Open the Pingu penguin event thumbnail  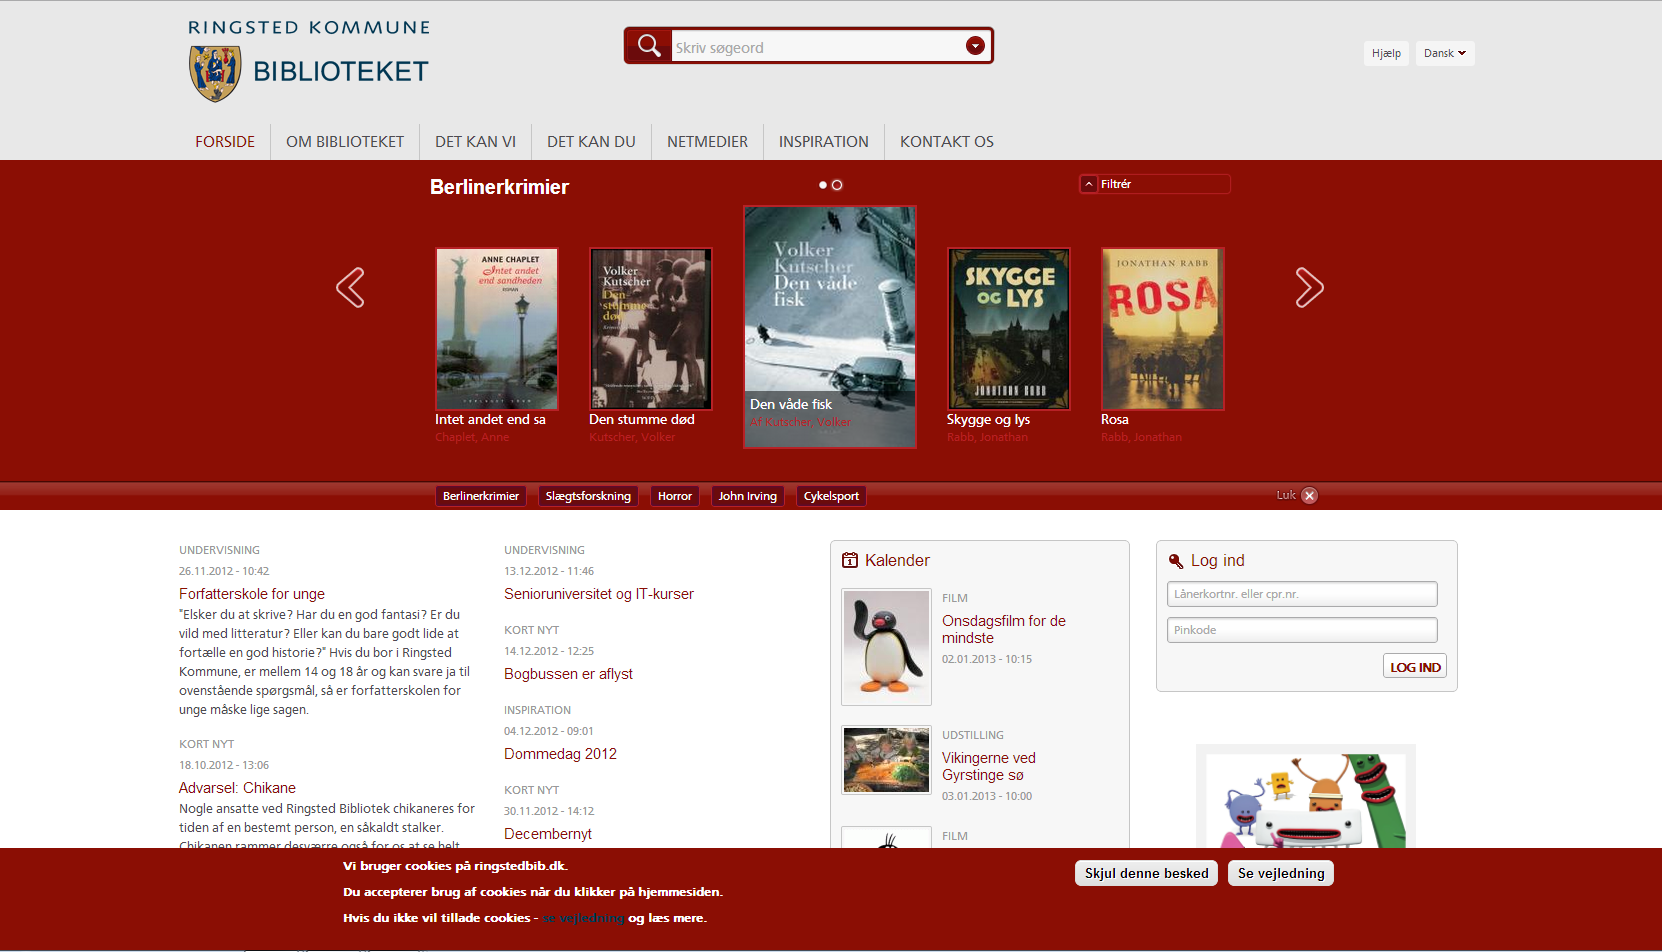(887, 647)
